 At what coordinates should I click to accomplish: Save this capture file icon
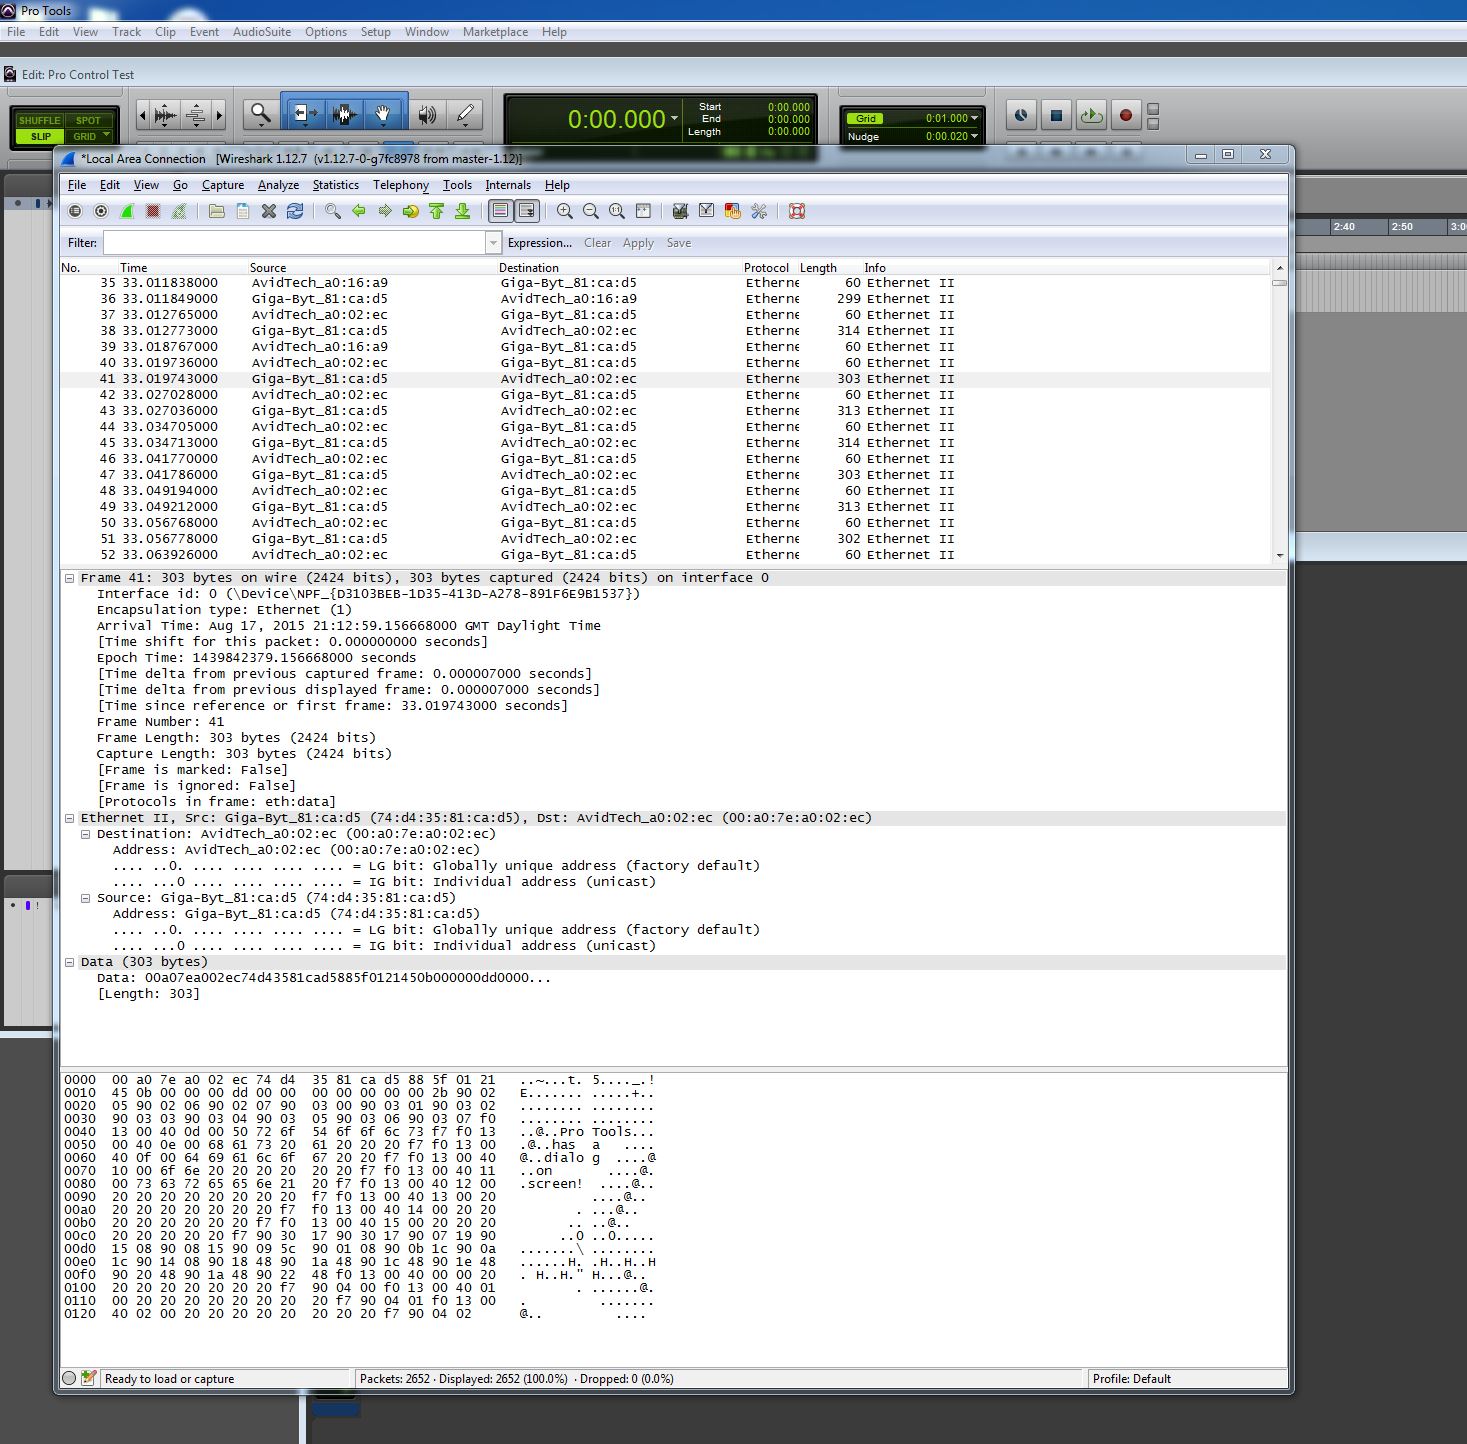point(242,211)
